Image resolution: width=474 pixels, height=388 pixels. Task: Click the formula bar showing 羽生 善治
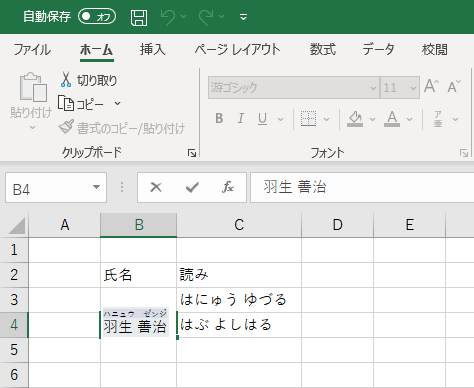[x=362, y=187]
